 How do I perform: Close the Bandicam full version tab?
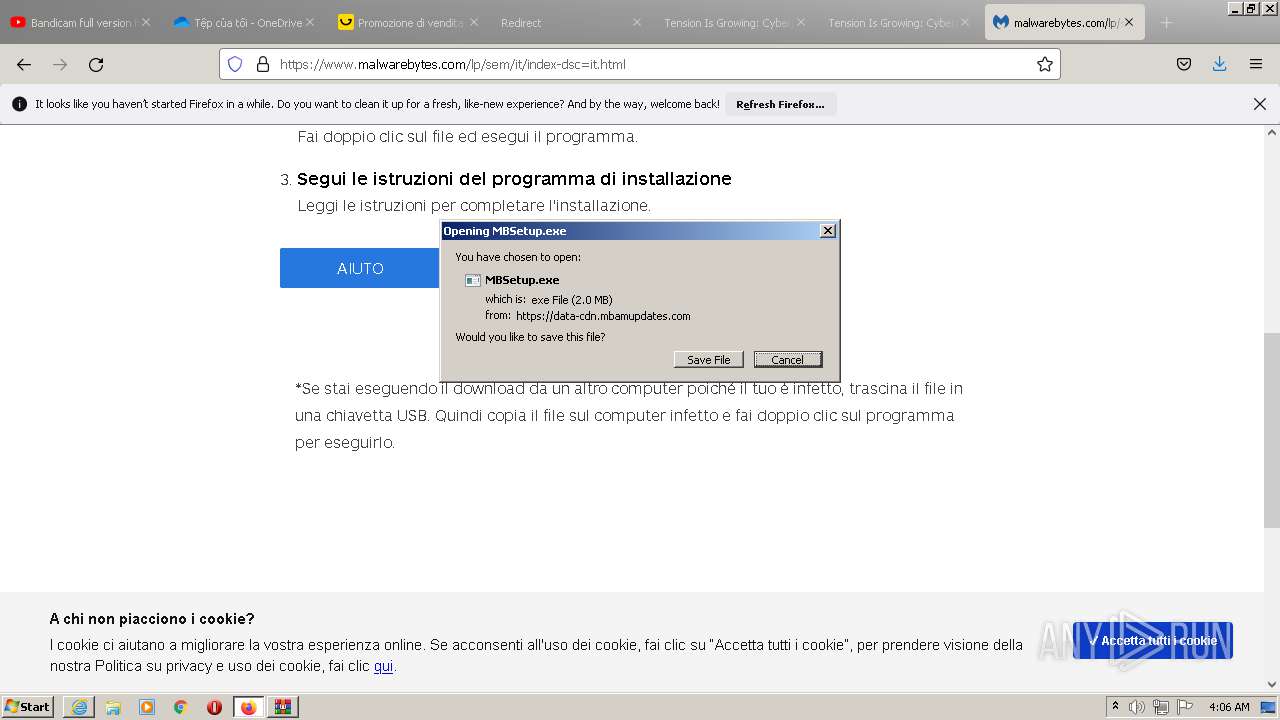(x=146, y=22)
